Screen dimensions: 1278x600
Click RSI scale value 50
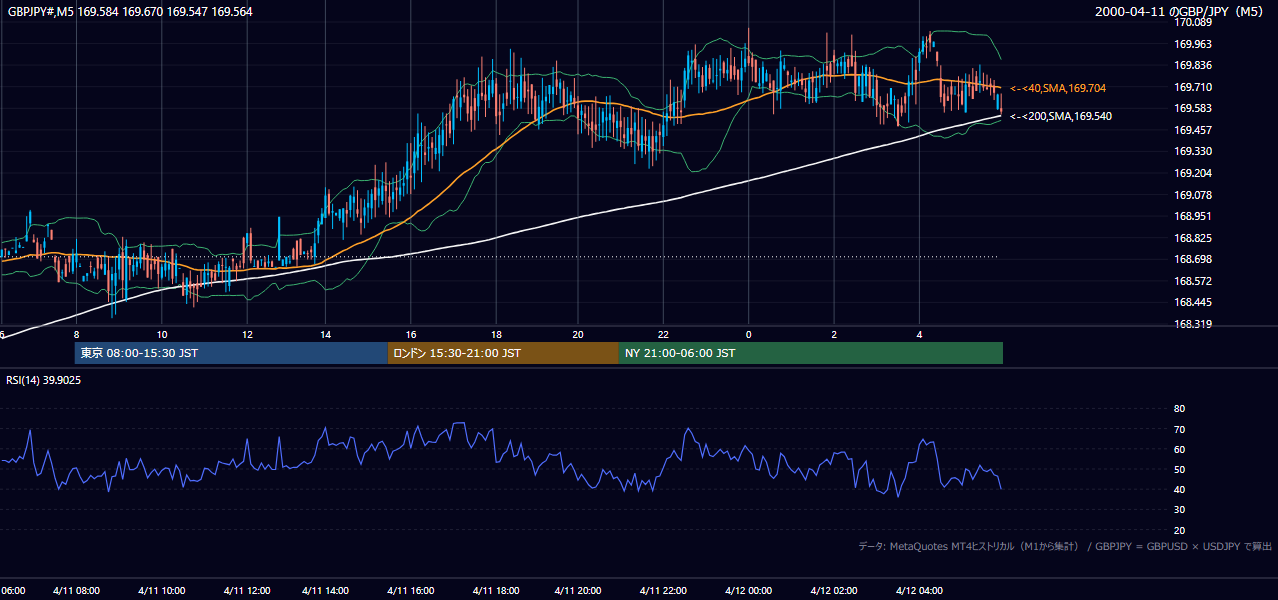coord(1179,469)
